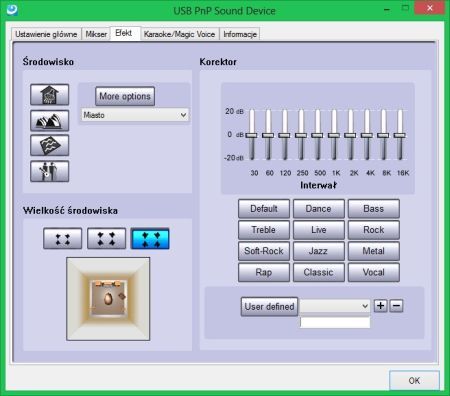Apply the Rock equalizer preset
Image resolution: width=450 pixels, height=396 pixels.
click(x=374, y=230)
